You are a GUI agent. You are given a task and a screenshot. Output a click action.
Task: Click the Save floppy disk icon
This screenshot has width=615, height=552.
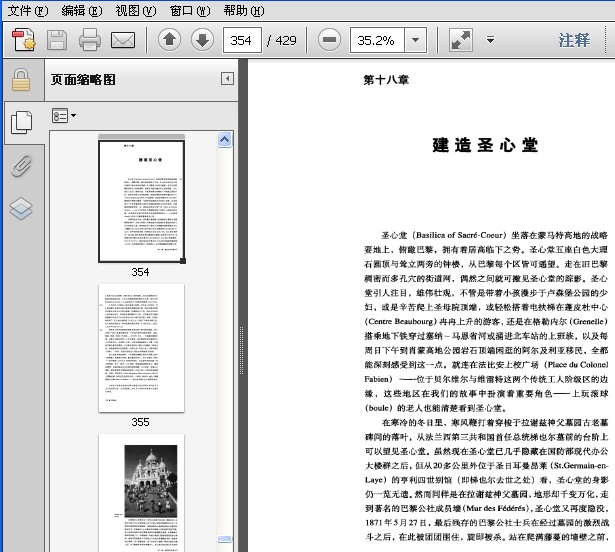57,40
